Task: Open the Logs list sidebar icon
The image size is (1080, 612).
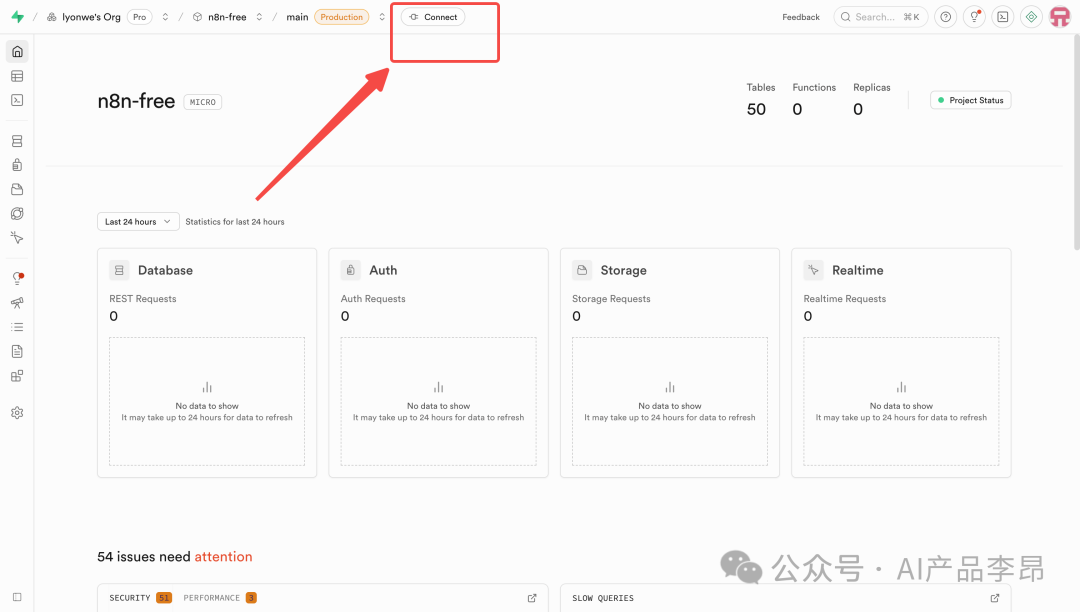Action: coord(17,327)
